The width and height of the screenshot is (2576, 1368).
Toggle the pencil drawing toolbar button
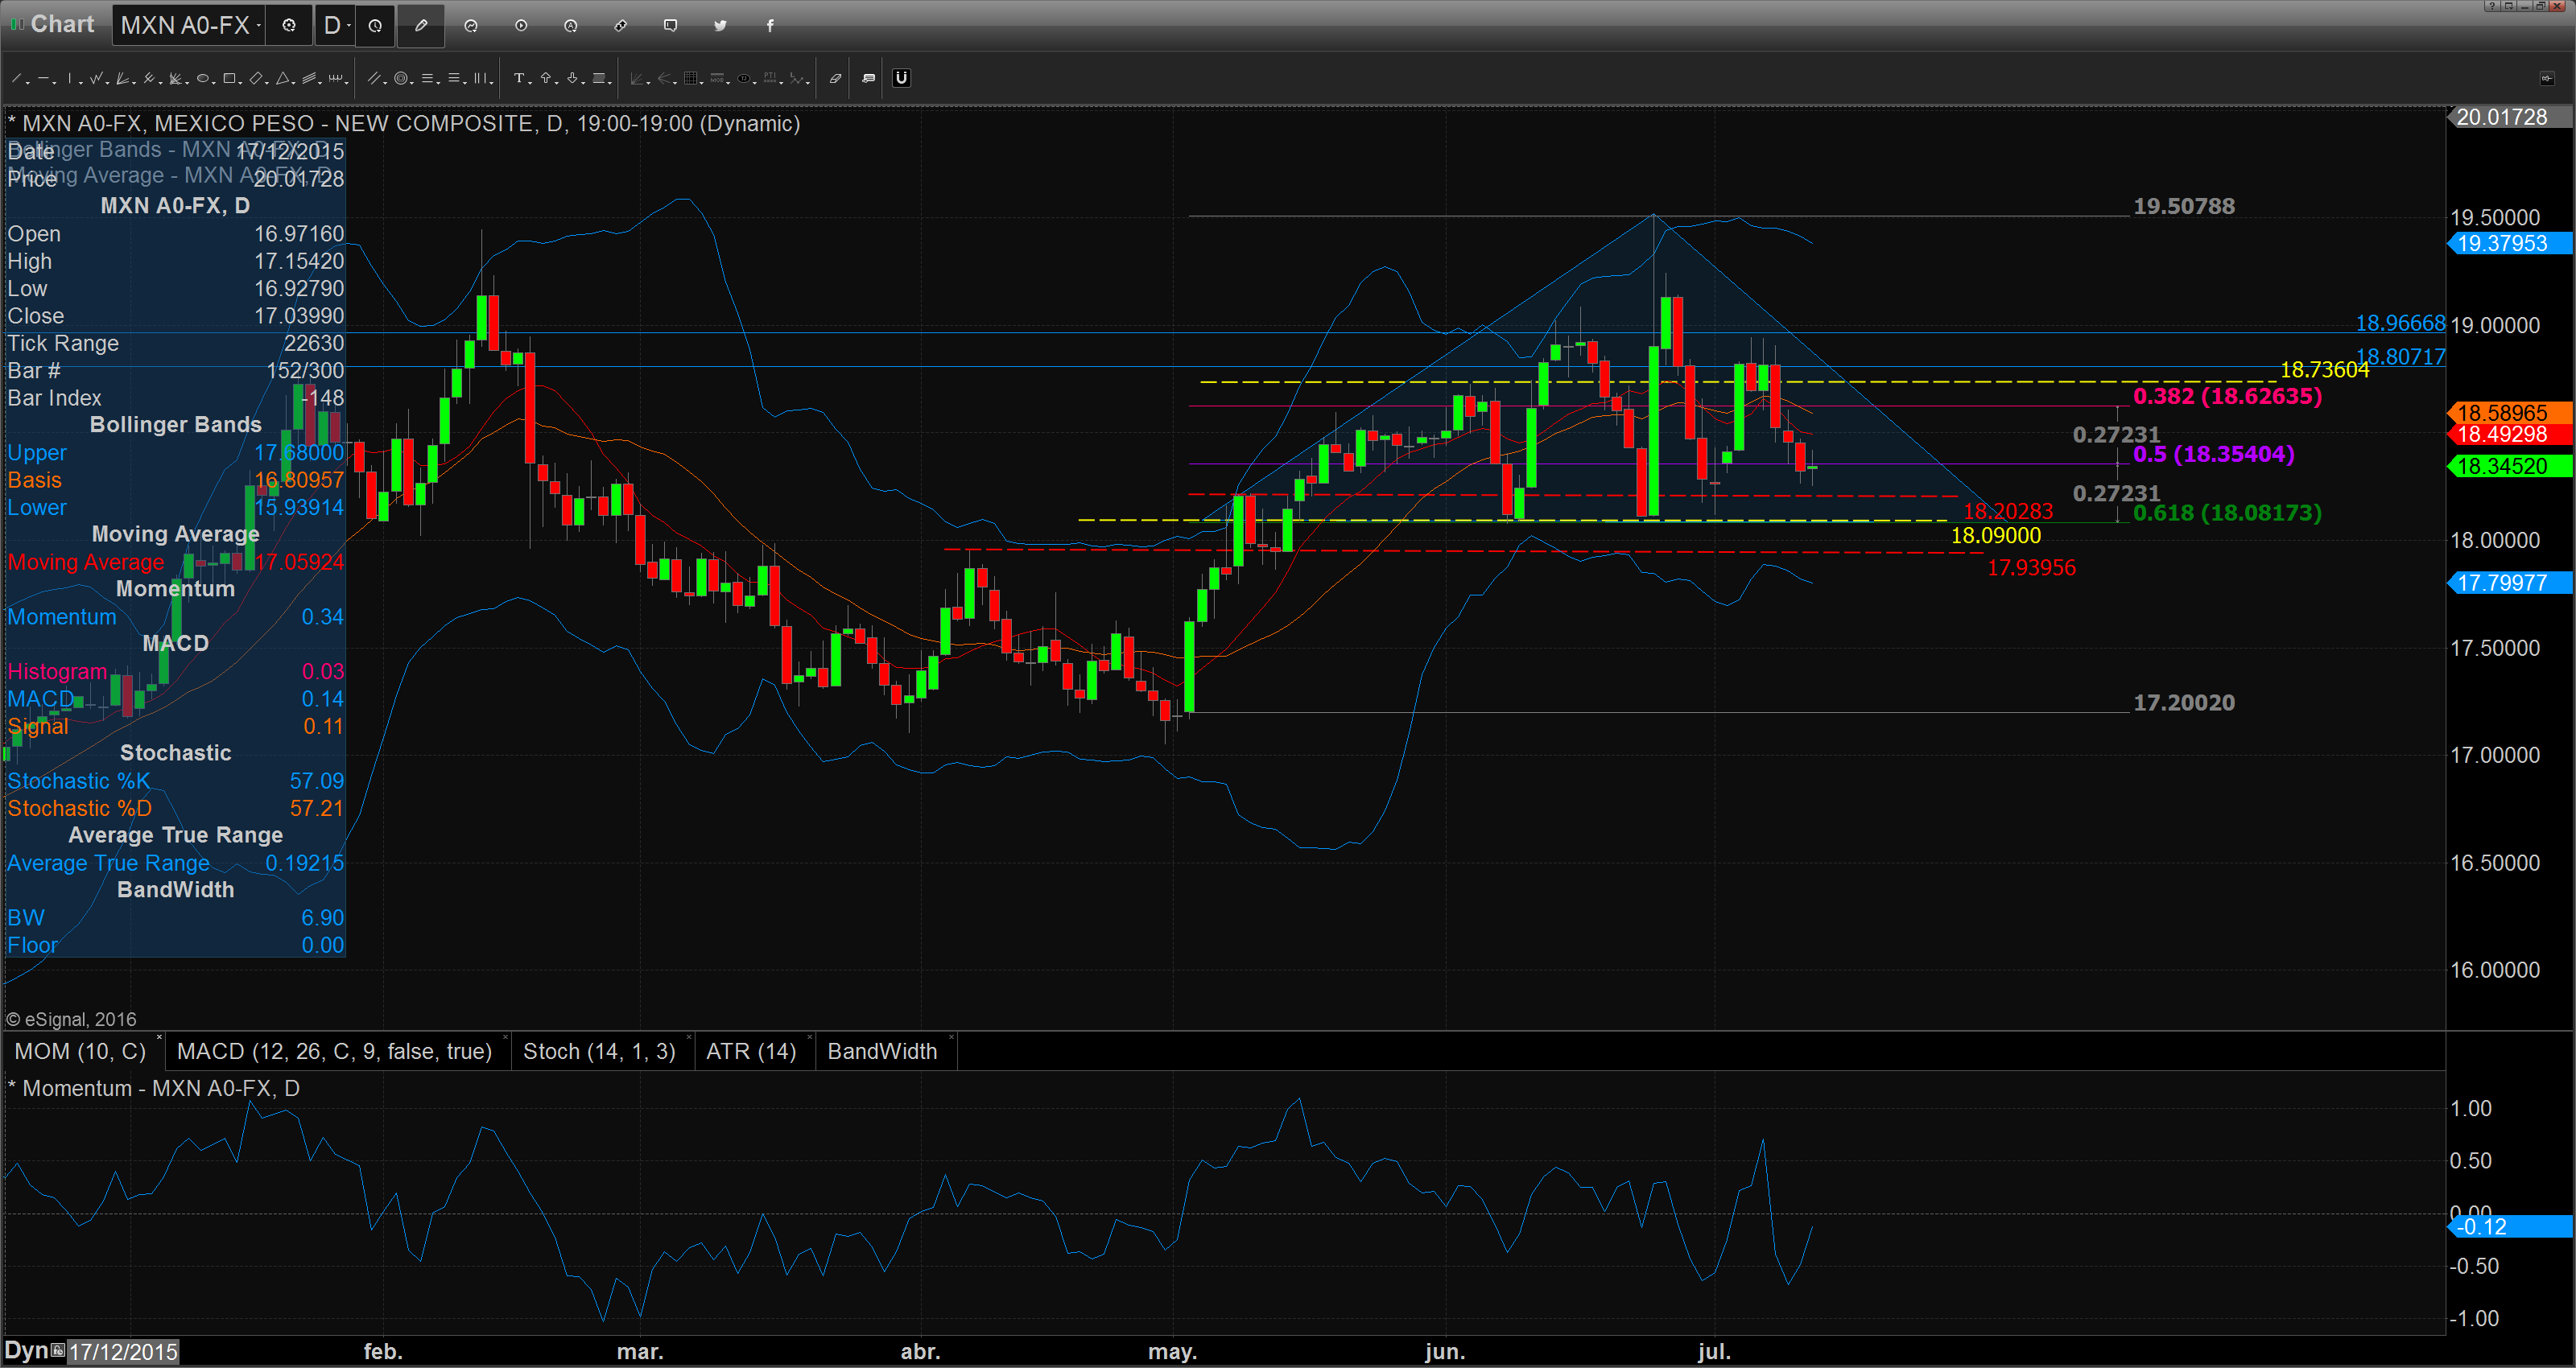[x=421, y=26]
